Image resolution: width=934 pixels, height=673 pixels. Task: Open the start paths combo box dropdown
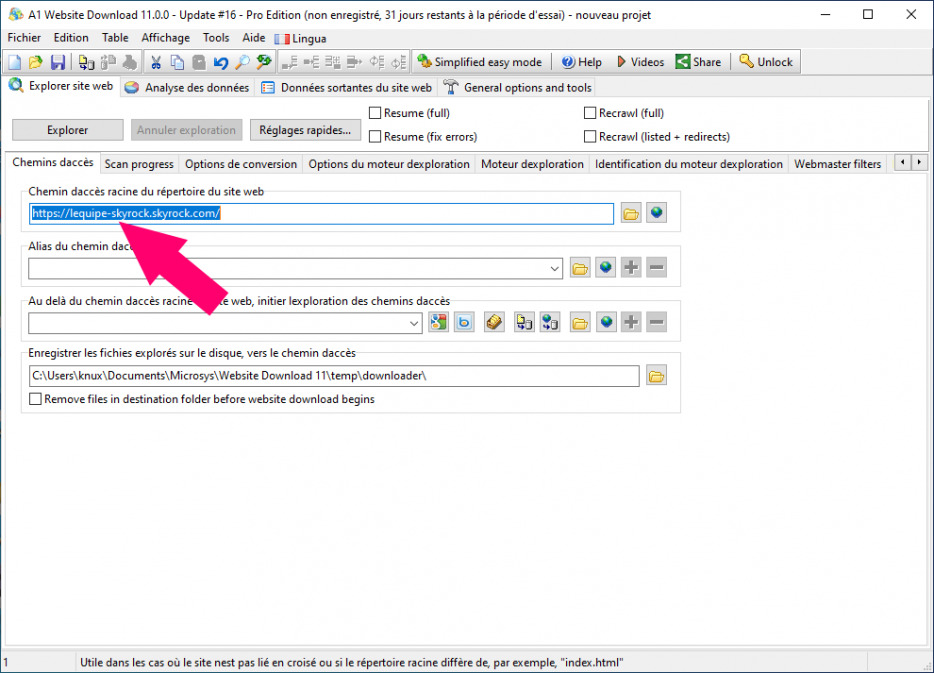pos(414,323)
